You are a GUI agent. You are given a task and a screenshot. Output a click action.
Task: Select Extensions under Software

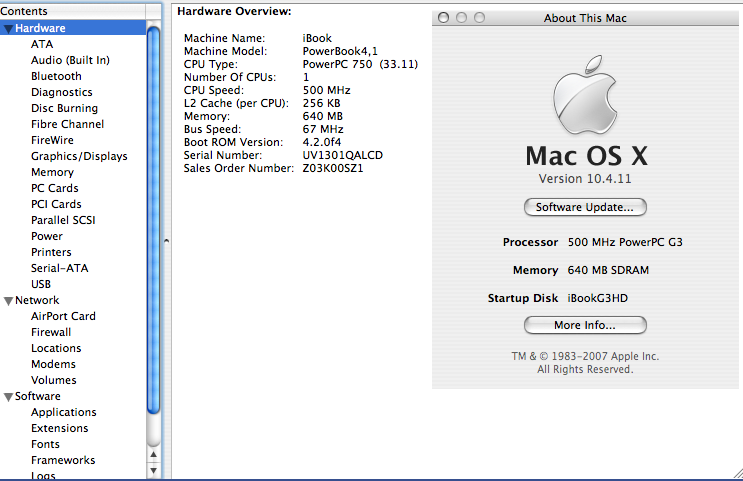click(x=60, y=428)
